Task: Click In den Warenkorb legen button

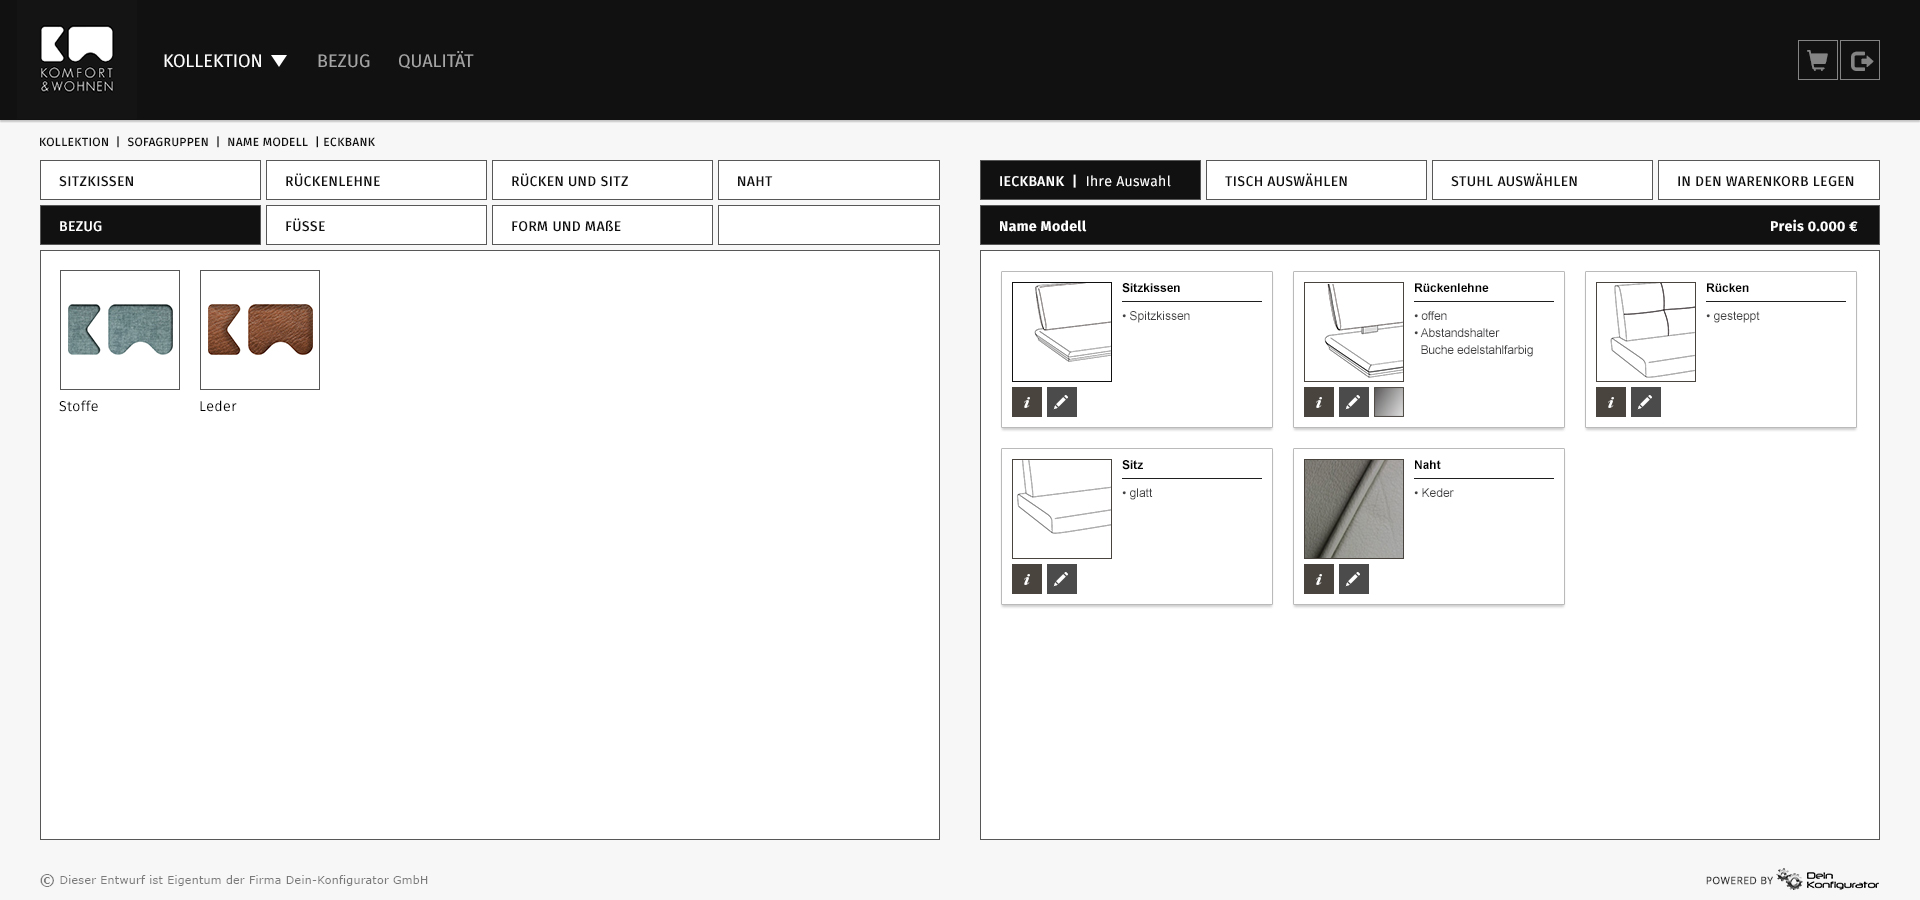Action: [1768, 181]
